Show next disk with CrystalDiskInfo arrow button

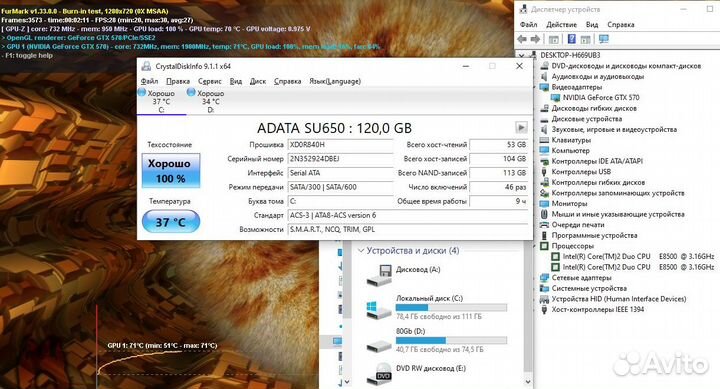(x=521, y=128)
